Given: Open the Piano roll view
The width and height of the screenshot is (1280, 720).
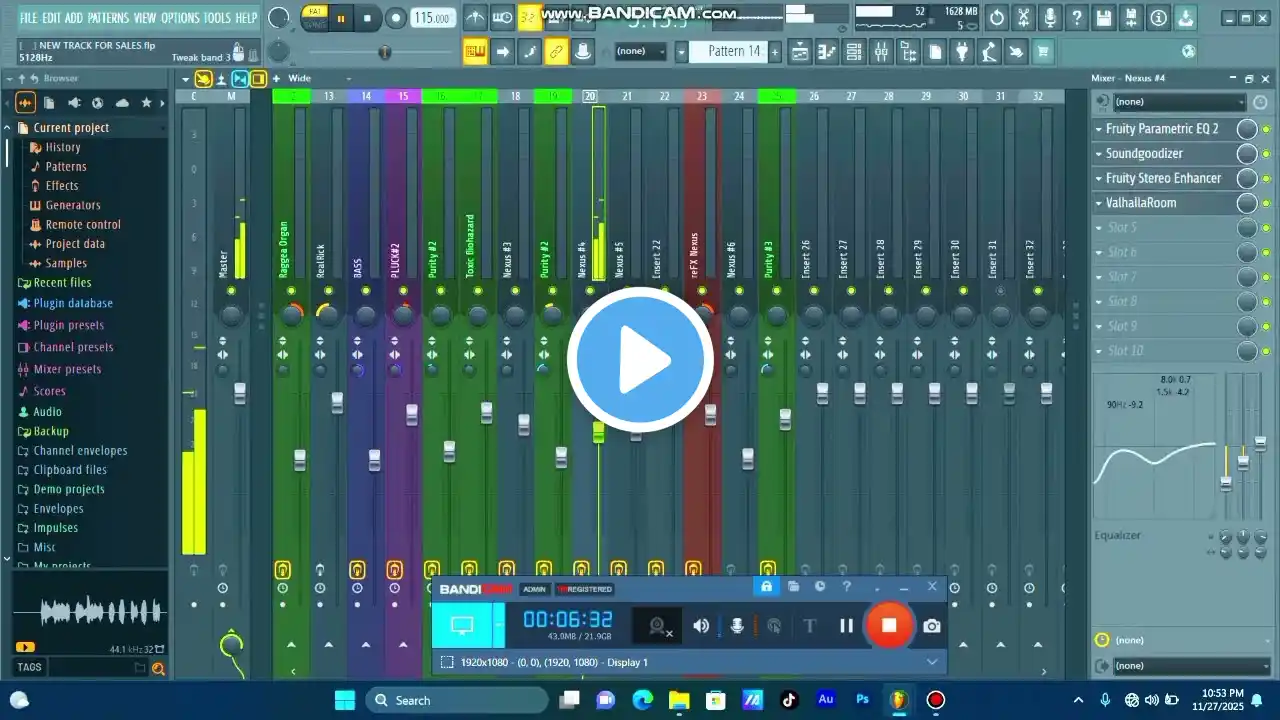Looking at the screenshot, I should pos(827,52).
